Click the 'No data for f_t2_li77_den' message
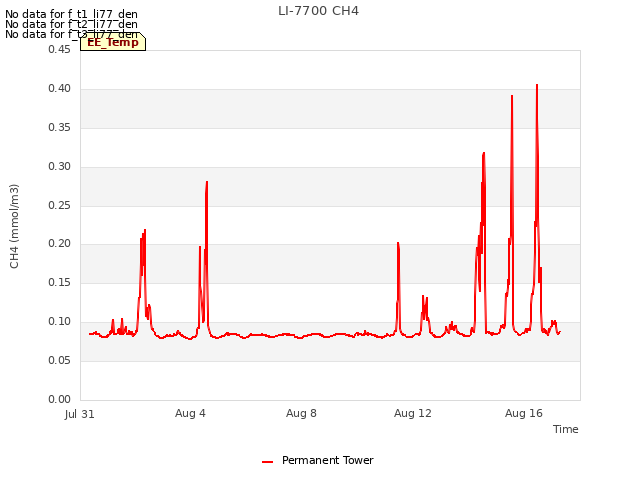Screen dimensions: 640x480 [x=71, y=24]
